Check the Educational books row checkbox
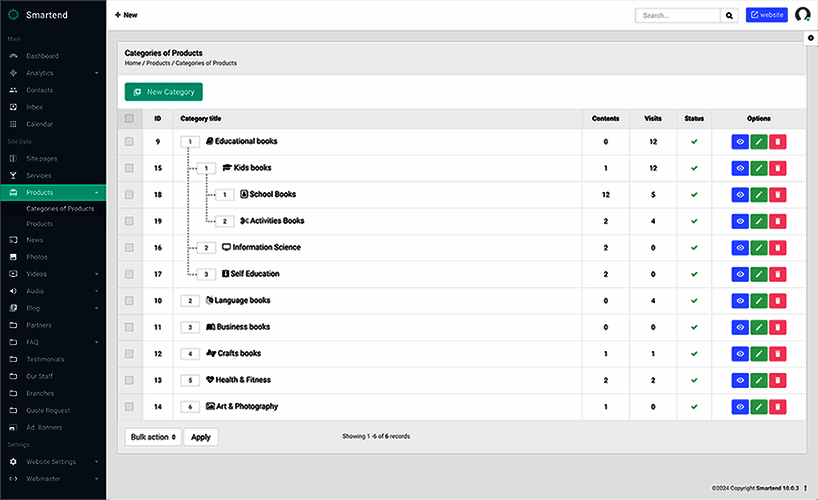The image size is (818, 500). [129, 142]
